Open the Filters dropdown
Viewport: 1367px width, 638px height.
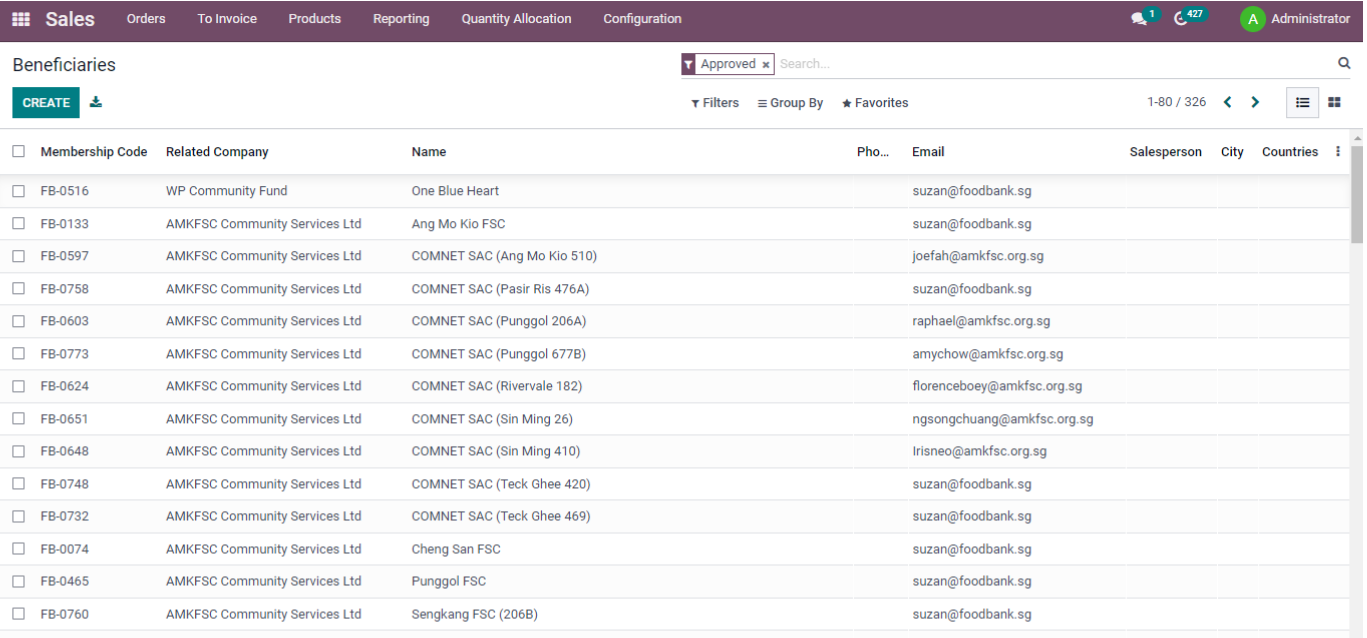point(715,103)
